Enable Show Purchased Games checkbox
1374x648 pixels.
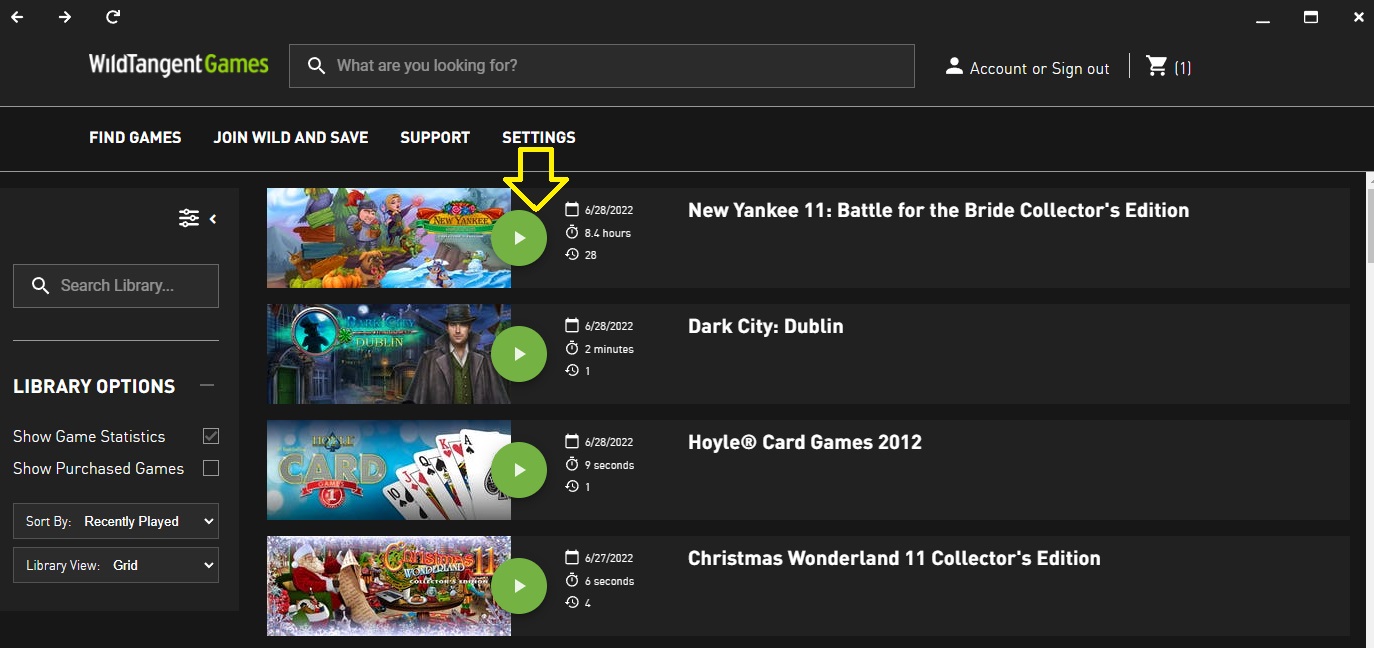tap(211, 468)
